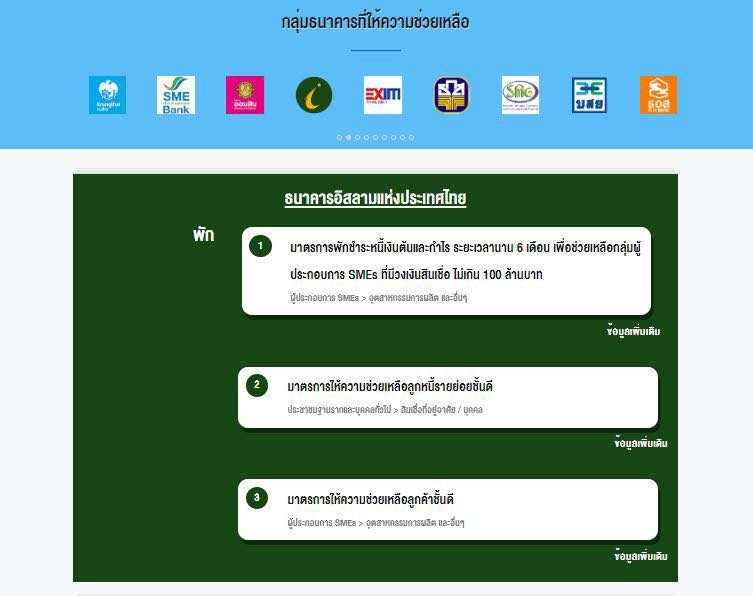Select the orange ธอส bank logo
This screenshot has height=596, width=753.
coord(658,95)
